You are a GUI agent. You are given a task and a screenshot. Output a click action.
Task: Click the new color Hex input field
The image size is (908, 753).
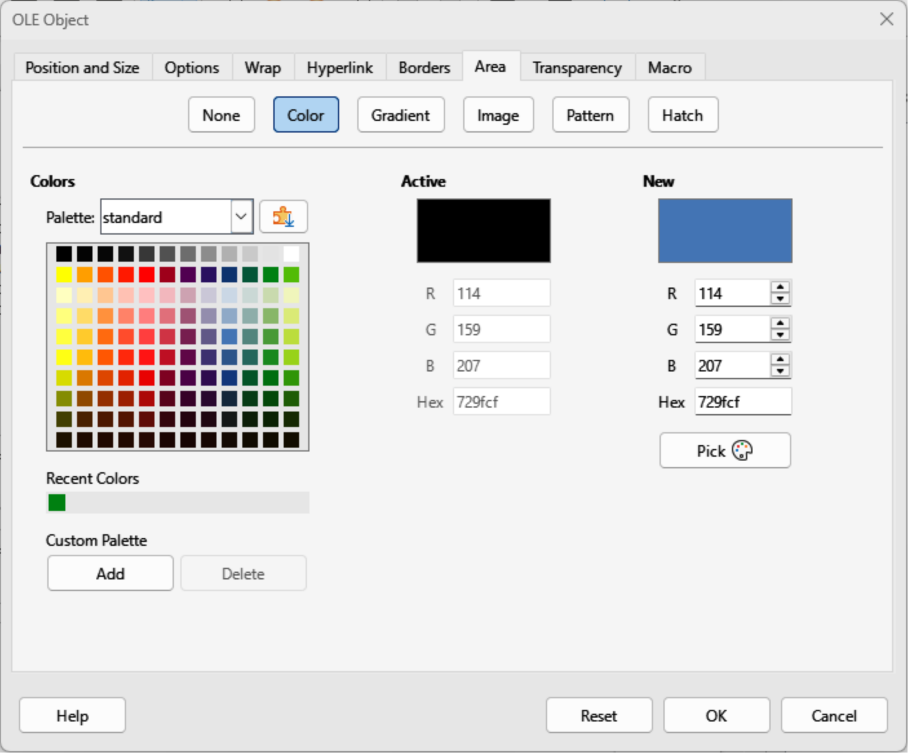[x=743, y=402]
